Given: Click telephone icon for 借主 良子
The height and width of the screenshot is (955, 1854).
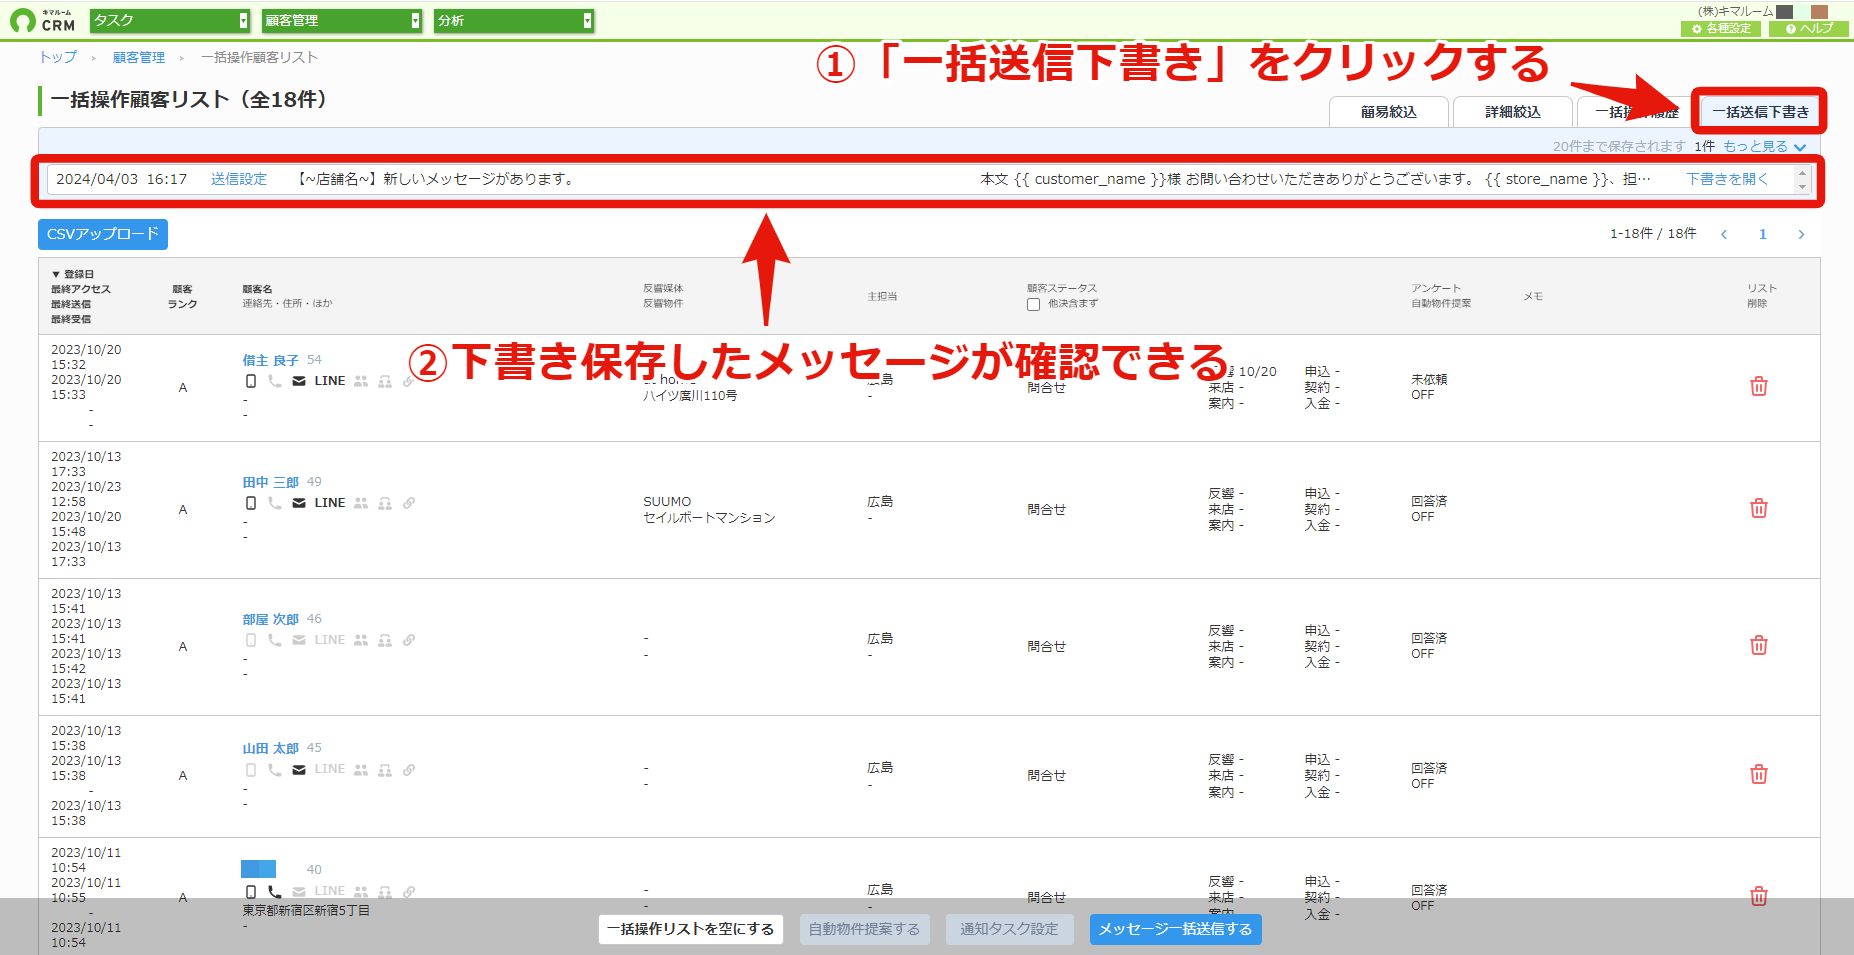Looking at the screenshot, I should (x=275, y=381).
